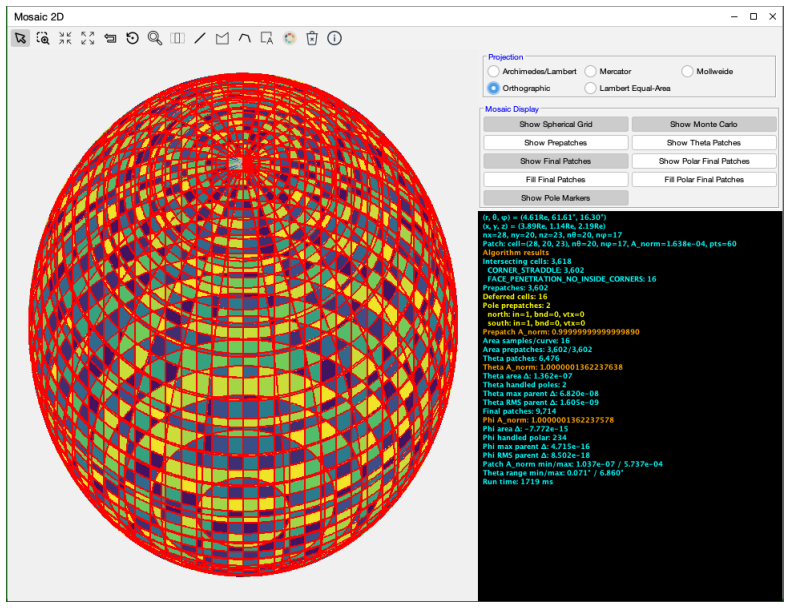Click the Mosaic 2D window title
This screenshot has width=790, height=608.
(x=39, y=17)
